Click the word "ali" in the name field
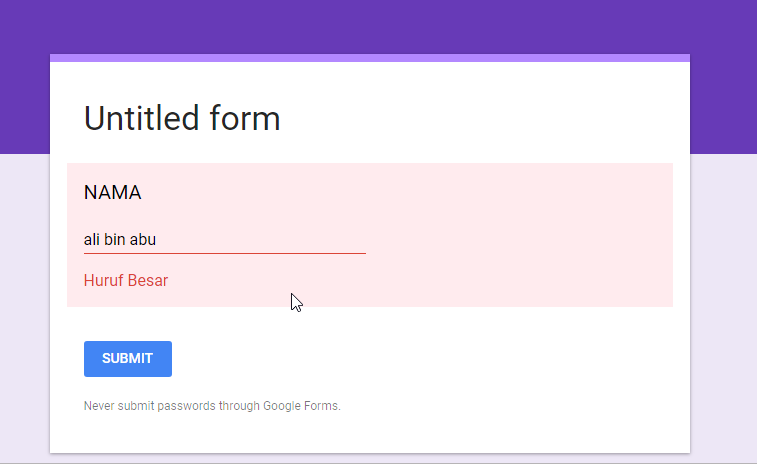This screenshot has width=757, height=469. point(92,240)
